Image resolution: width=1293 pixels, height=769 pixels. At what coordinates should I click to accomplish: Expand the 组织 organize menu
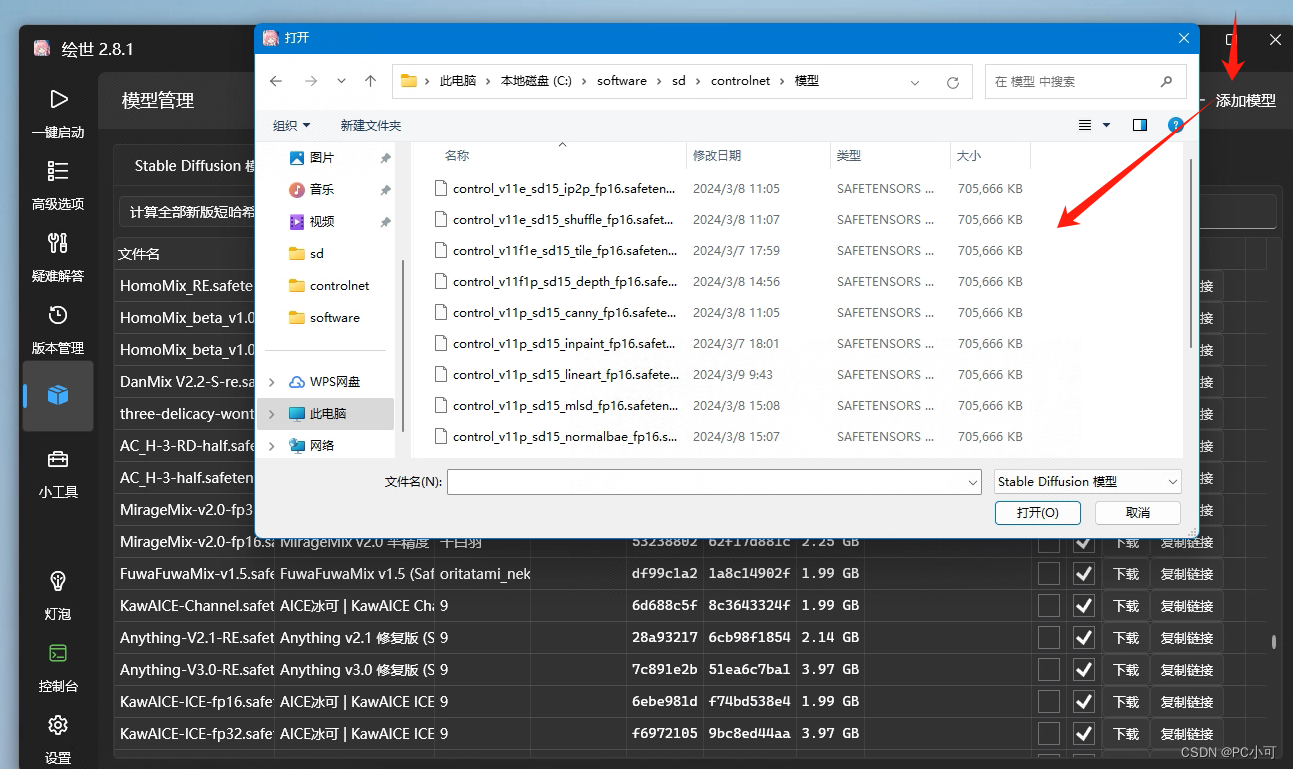(291, 125)
